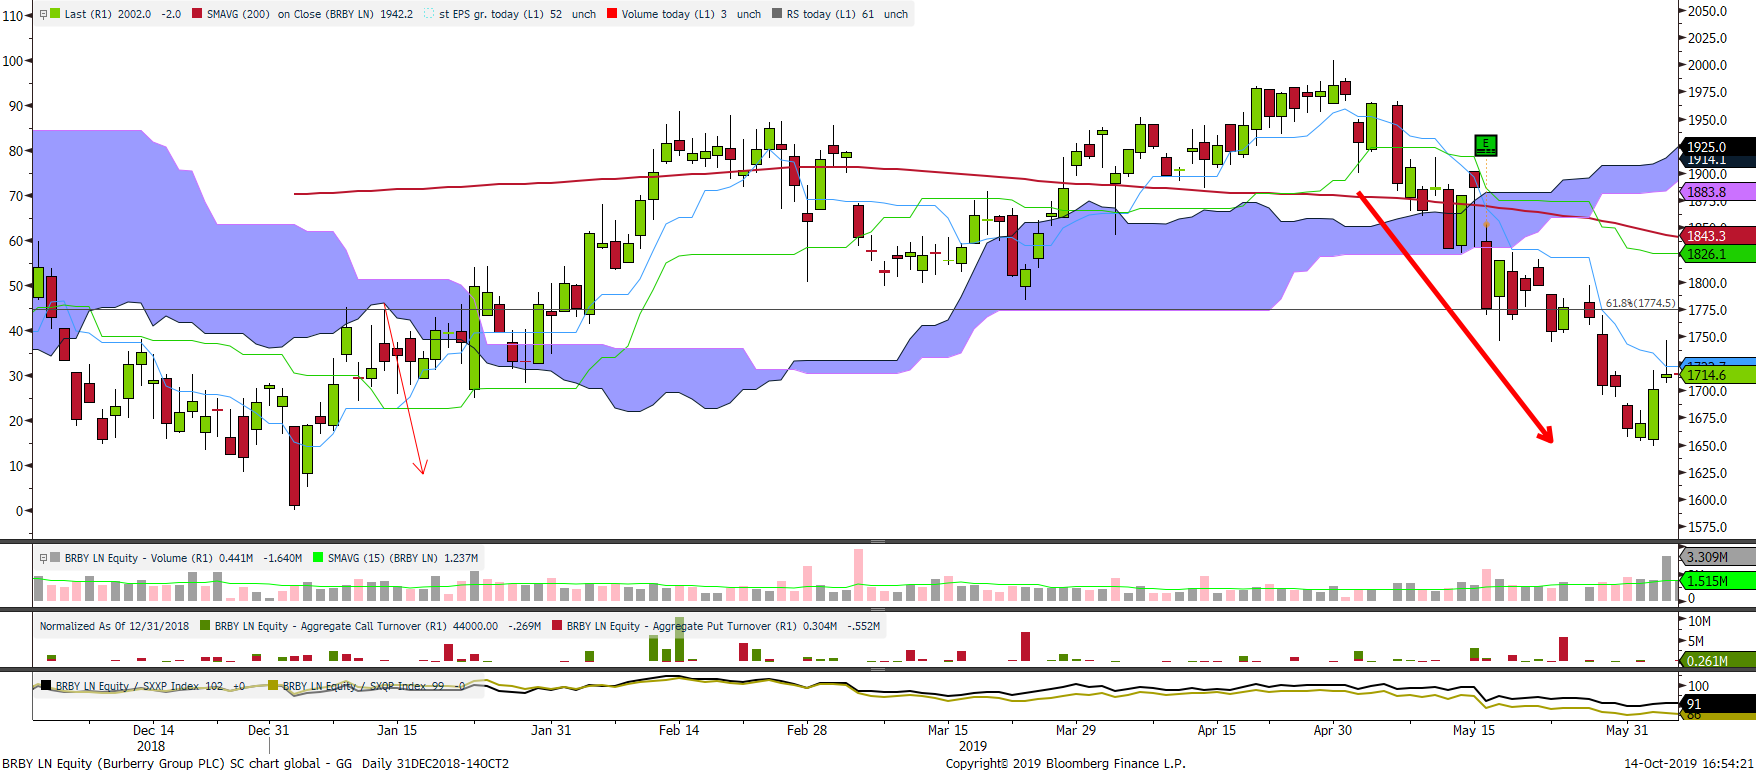The image size is (1756, 772).
Task: Click the 1600.0 right price axis label
Action: (1707, 500)
